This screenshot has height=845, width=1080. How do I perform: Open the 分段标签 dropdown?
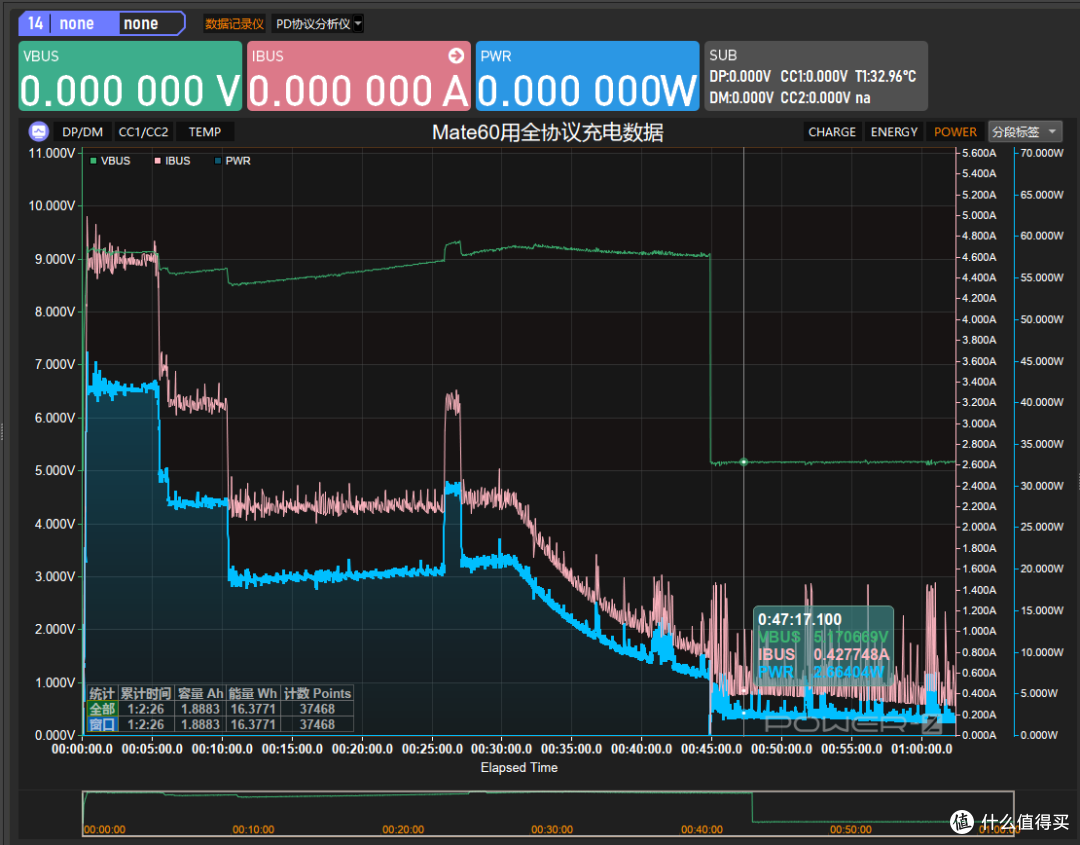pyautogui.click(x=1025, y=132)
